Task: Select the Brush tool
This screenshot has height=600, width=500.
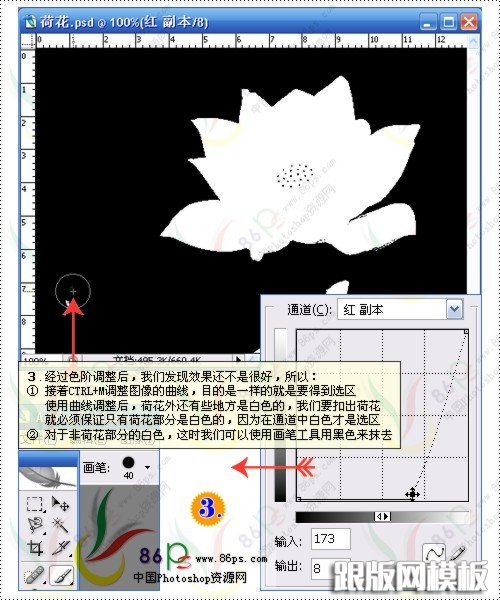Action: 61,575
